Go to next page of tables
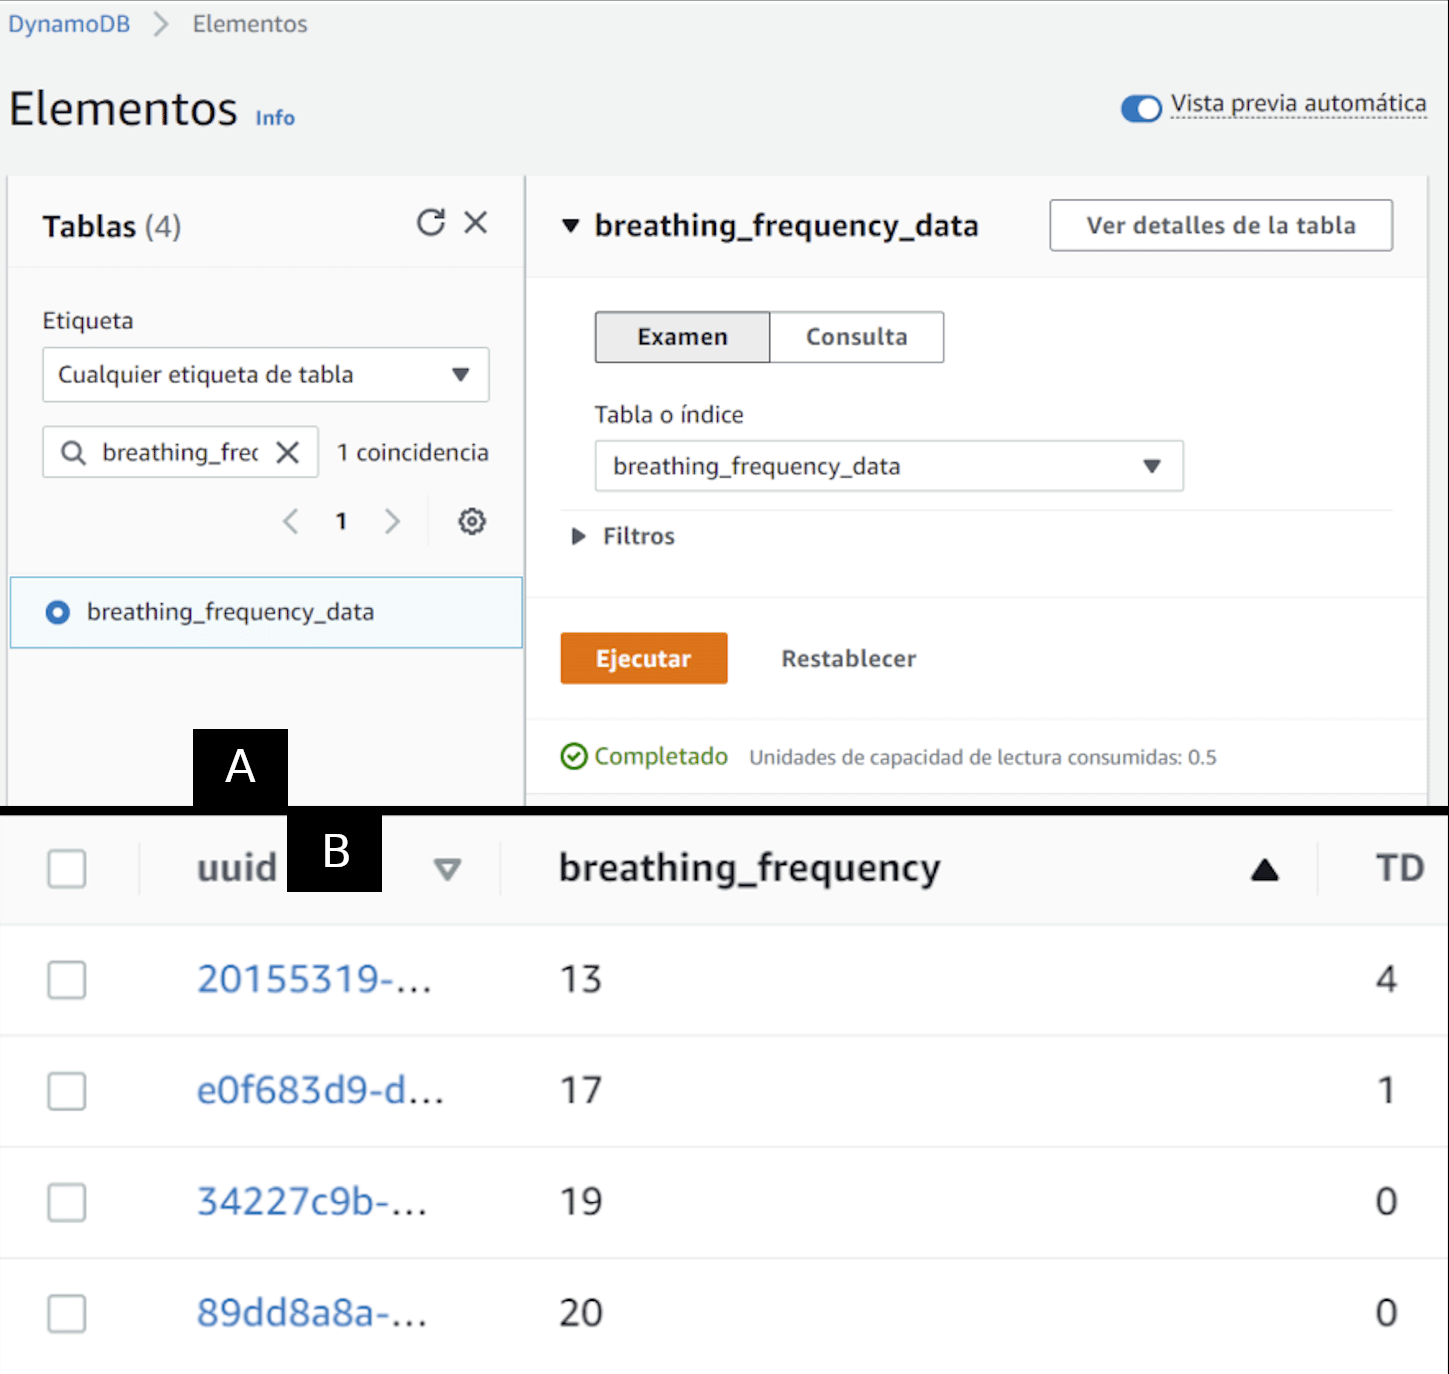 point(392,521)
